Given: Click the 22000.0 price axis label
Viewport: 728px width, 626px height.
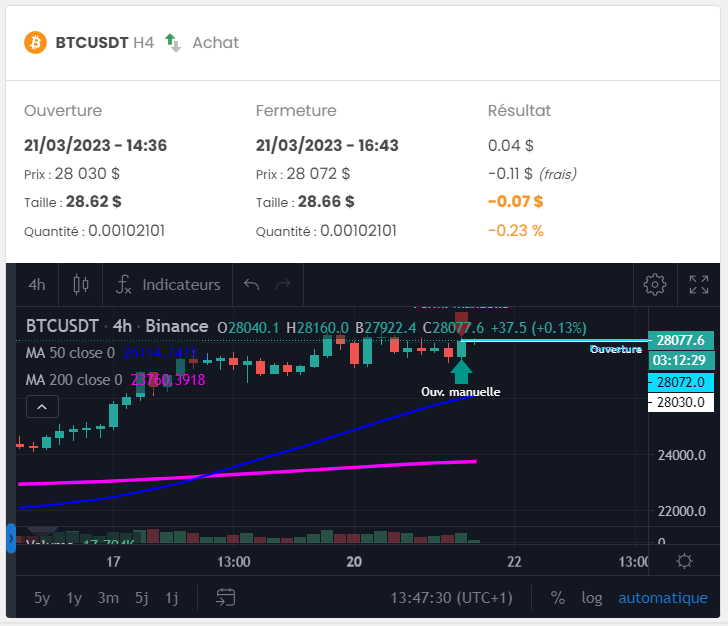Looking at the screenshot, I should [682, 511].
